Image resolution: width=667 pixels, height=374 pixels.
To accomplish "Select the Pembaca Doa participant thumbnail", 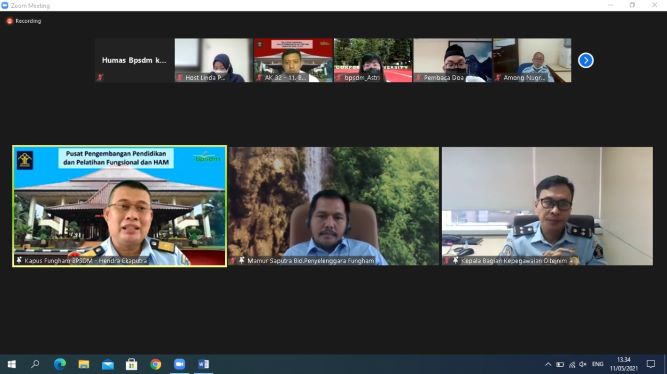I will click(x=453, y=60).
